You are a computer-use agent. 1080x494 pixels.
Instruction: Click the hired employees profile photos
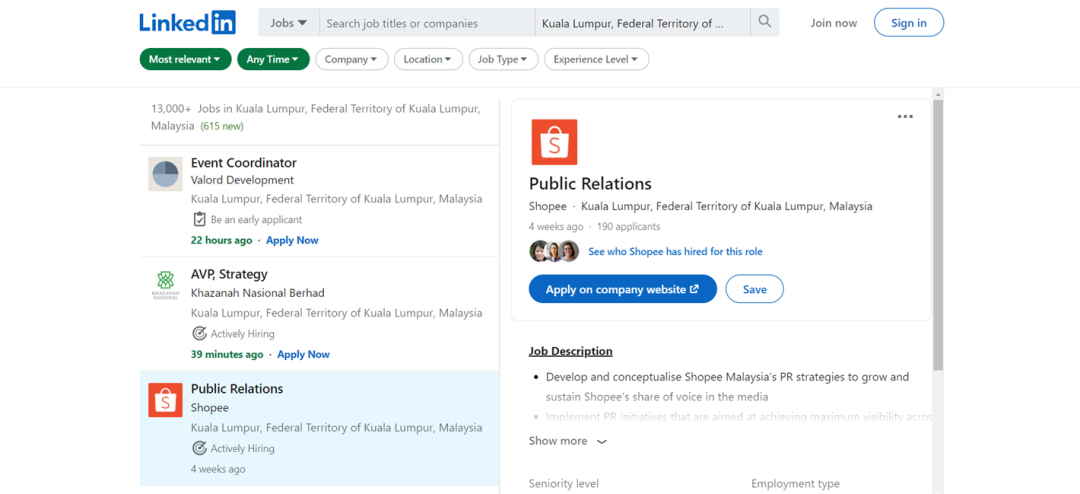pyautogui.click(x=554, y=252)
